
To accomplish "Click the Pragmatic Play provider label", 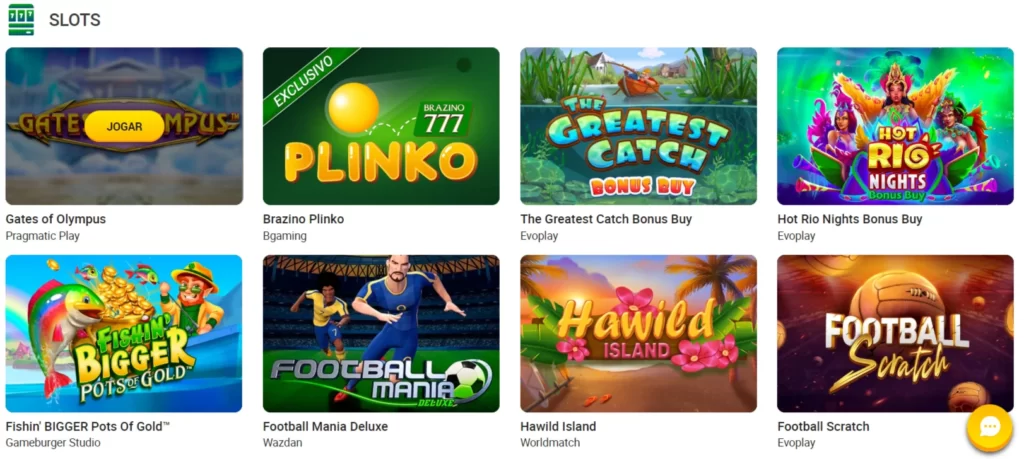I will point(42,236).
